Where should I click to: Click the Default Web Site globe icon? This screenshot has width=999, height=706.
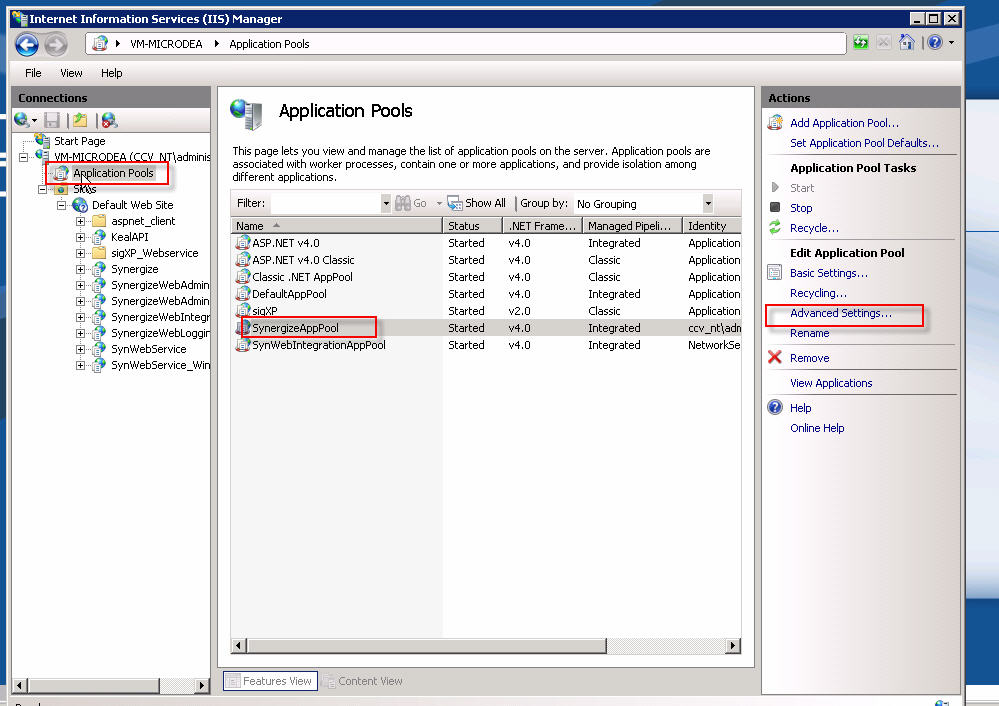click(80, 205)
